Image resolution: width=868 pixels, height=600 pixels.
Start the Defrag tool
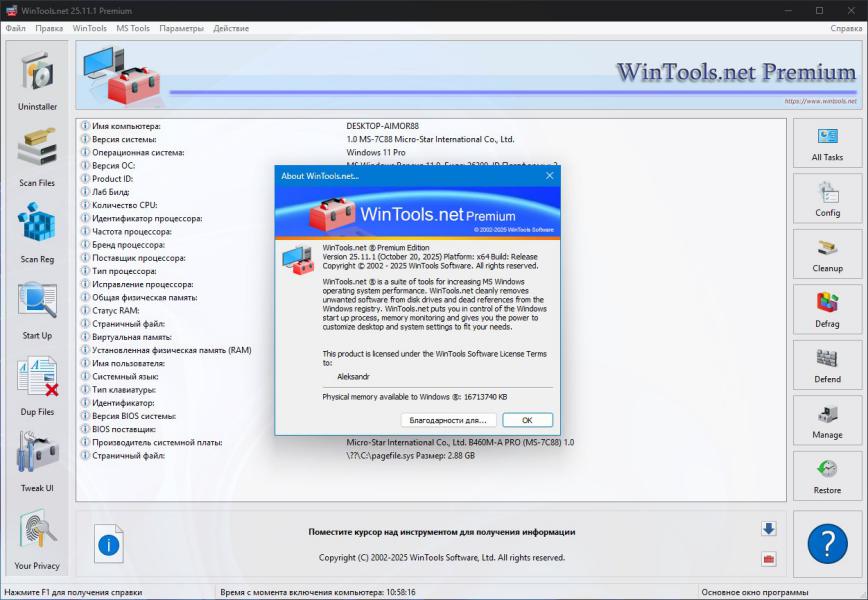click(x=827, y=310)
